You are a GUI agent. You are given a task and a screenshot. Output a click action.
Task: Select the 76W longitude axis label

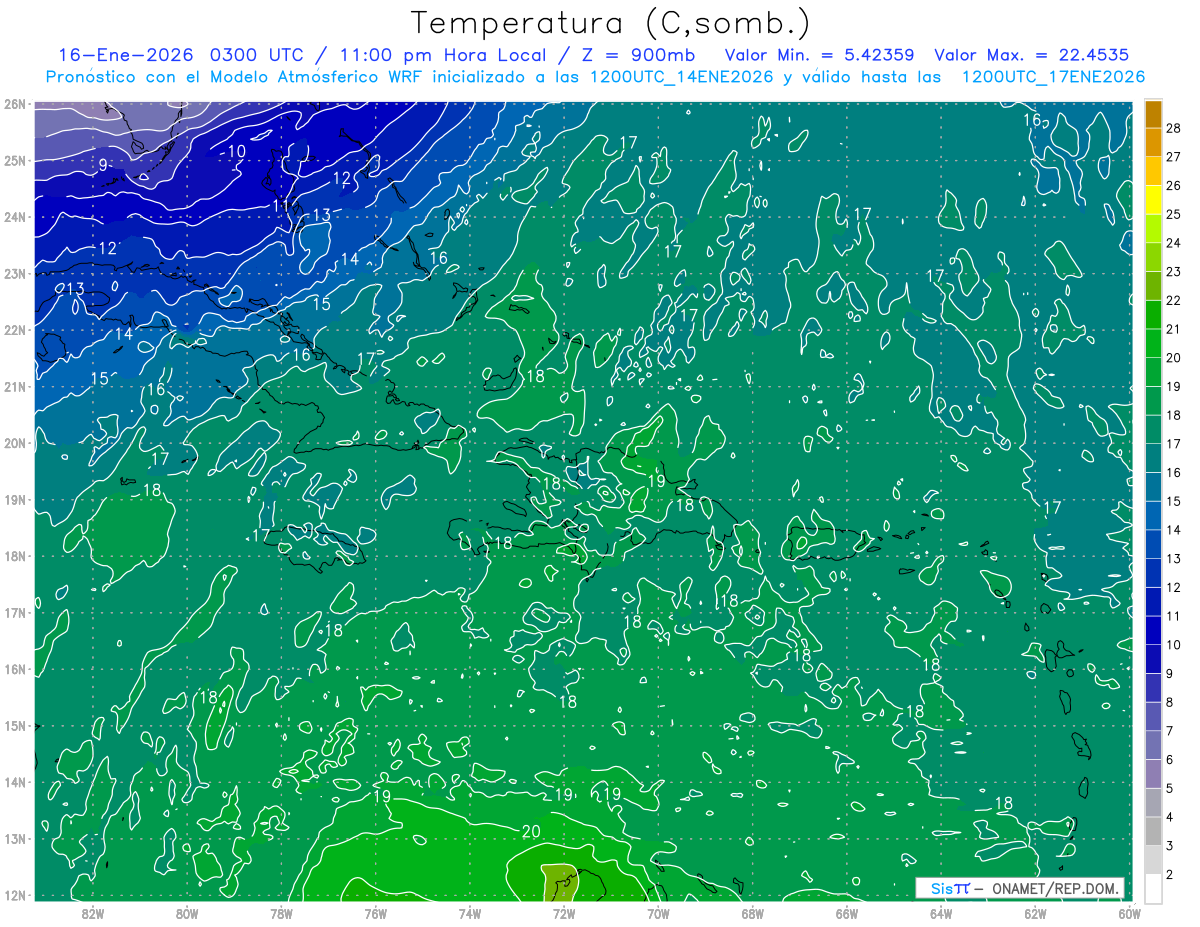(x=375, y=912)
